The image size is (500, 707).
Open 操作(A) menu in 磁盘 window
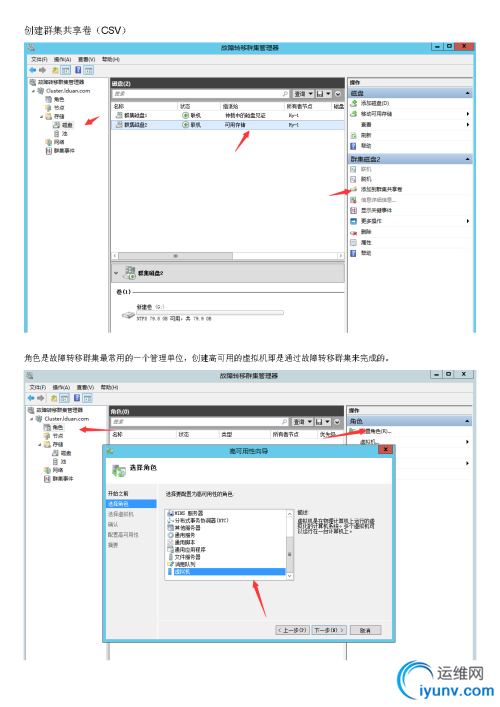tap(62, 60)
